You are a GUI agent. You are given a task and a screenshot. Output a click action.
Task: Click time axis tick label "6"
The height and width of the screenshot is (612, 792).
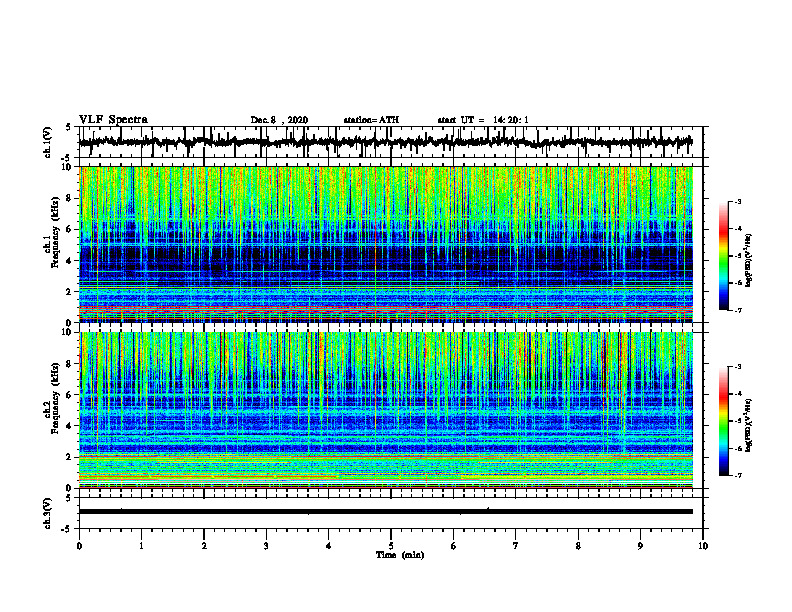point(454,546)
